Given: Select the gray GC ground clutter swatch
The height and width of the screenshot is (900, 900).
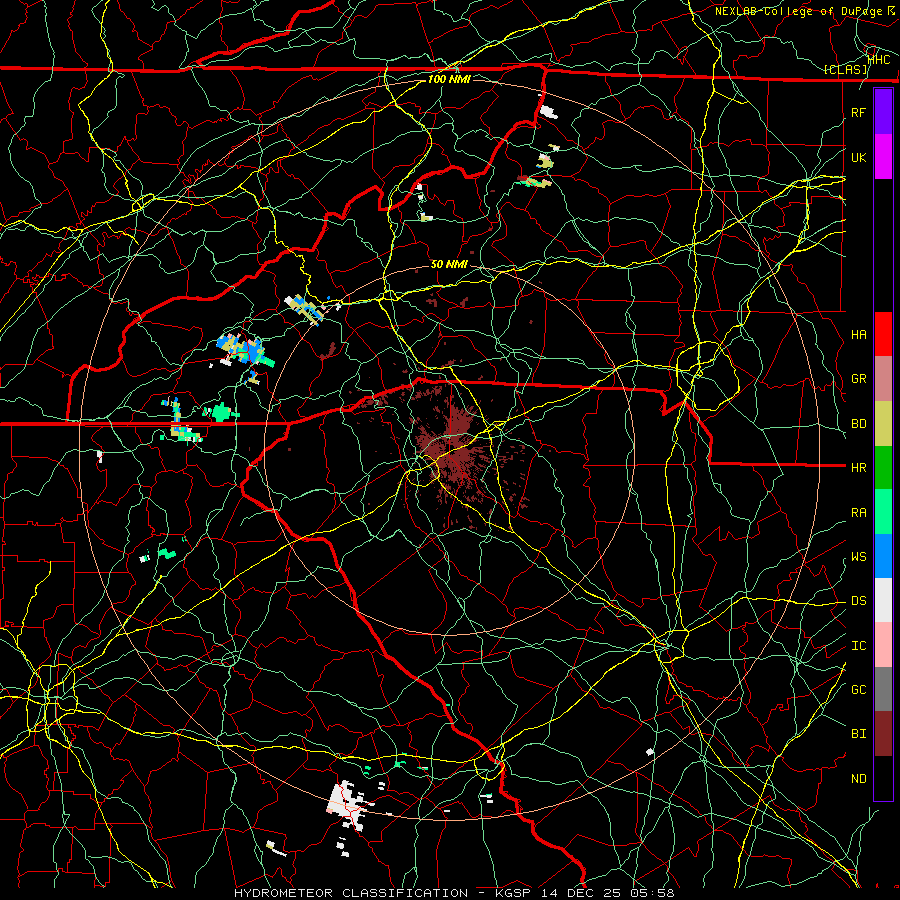Looking at the screenshot, I should (x=883, y=689).
